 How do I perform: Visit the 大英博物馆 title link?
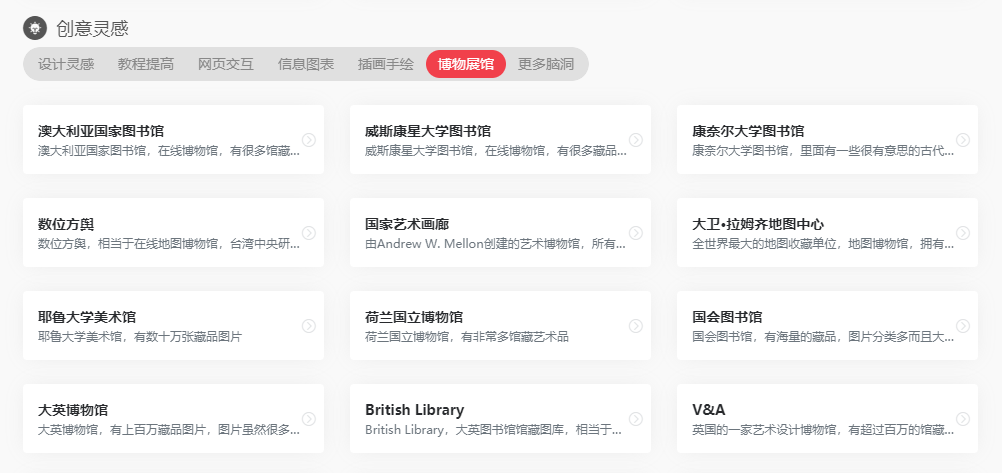[x=73, y=410]
